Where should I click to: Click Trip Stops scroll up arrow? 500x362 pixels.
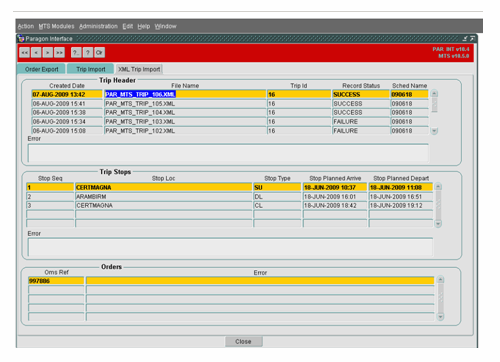click(x=438, y=186)
